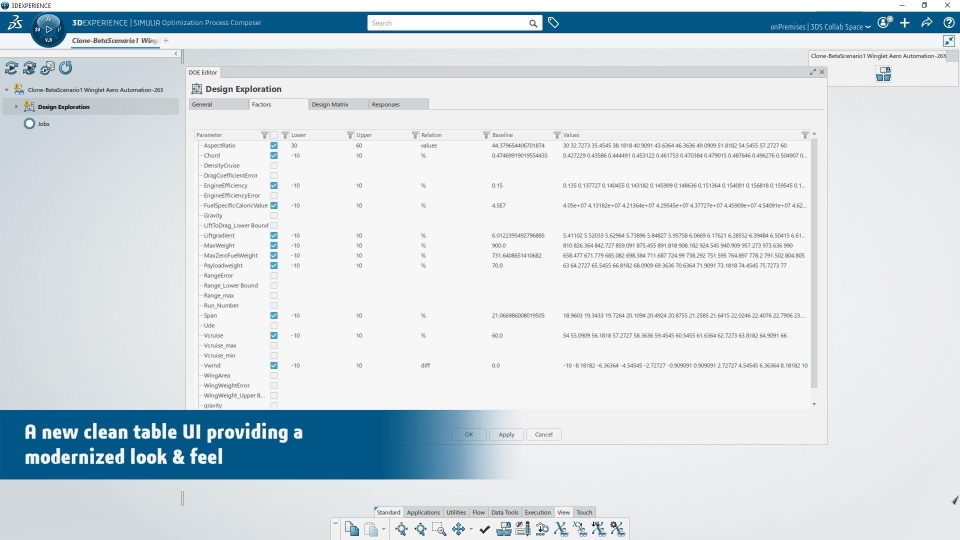Collapse the Clone-BetaScenario1 root tree node
960x540 pixels.
point(7,90)
